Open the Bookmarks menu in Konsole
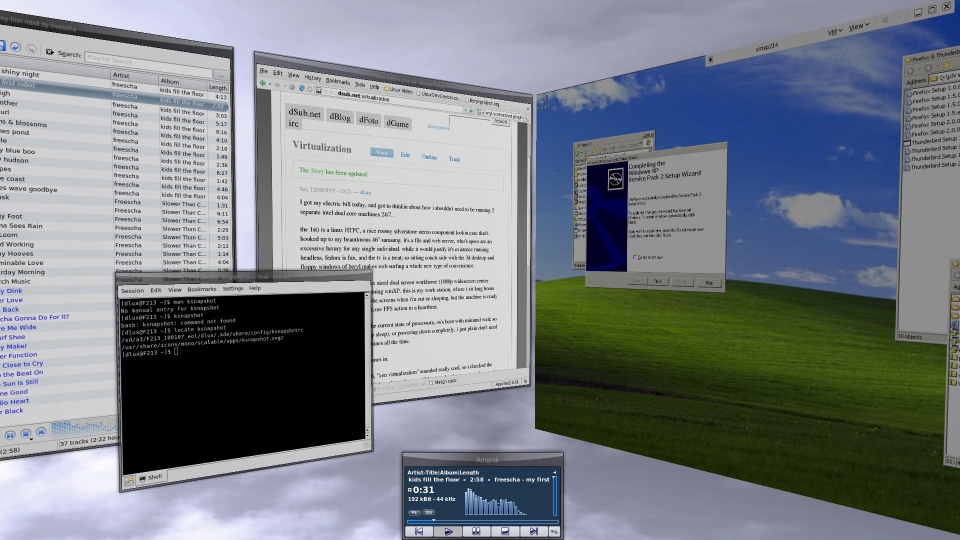The height and width of the screenshot is (540, 960). pos(203,289)
